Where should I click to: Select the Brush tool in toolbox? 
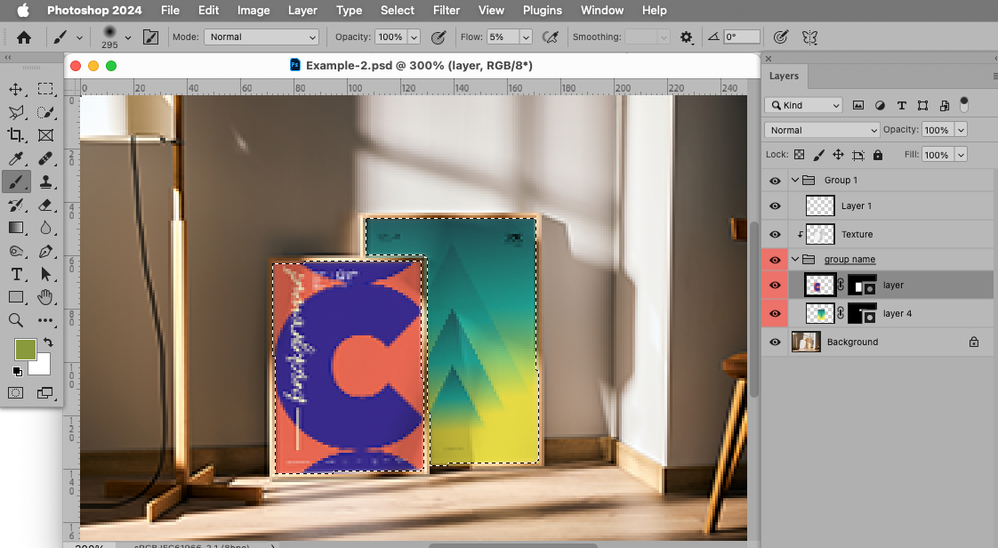point(16,182)
